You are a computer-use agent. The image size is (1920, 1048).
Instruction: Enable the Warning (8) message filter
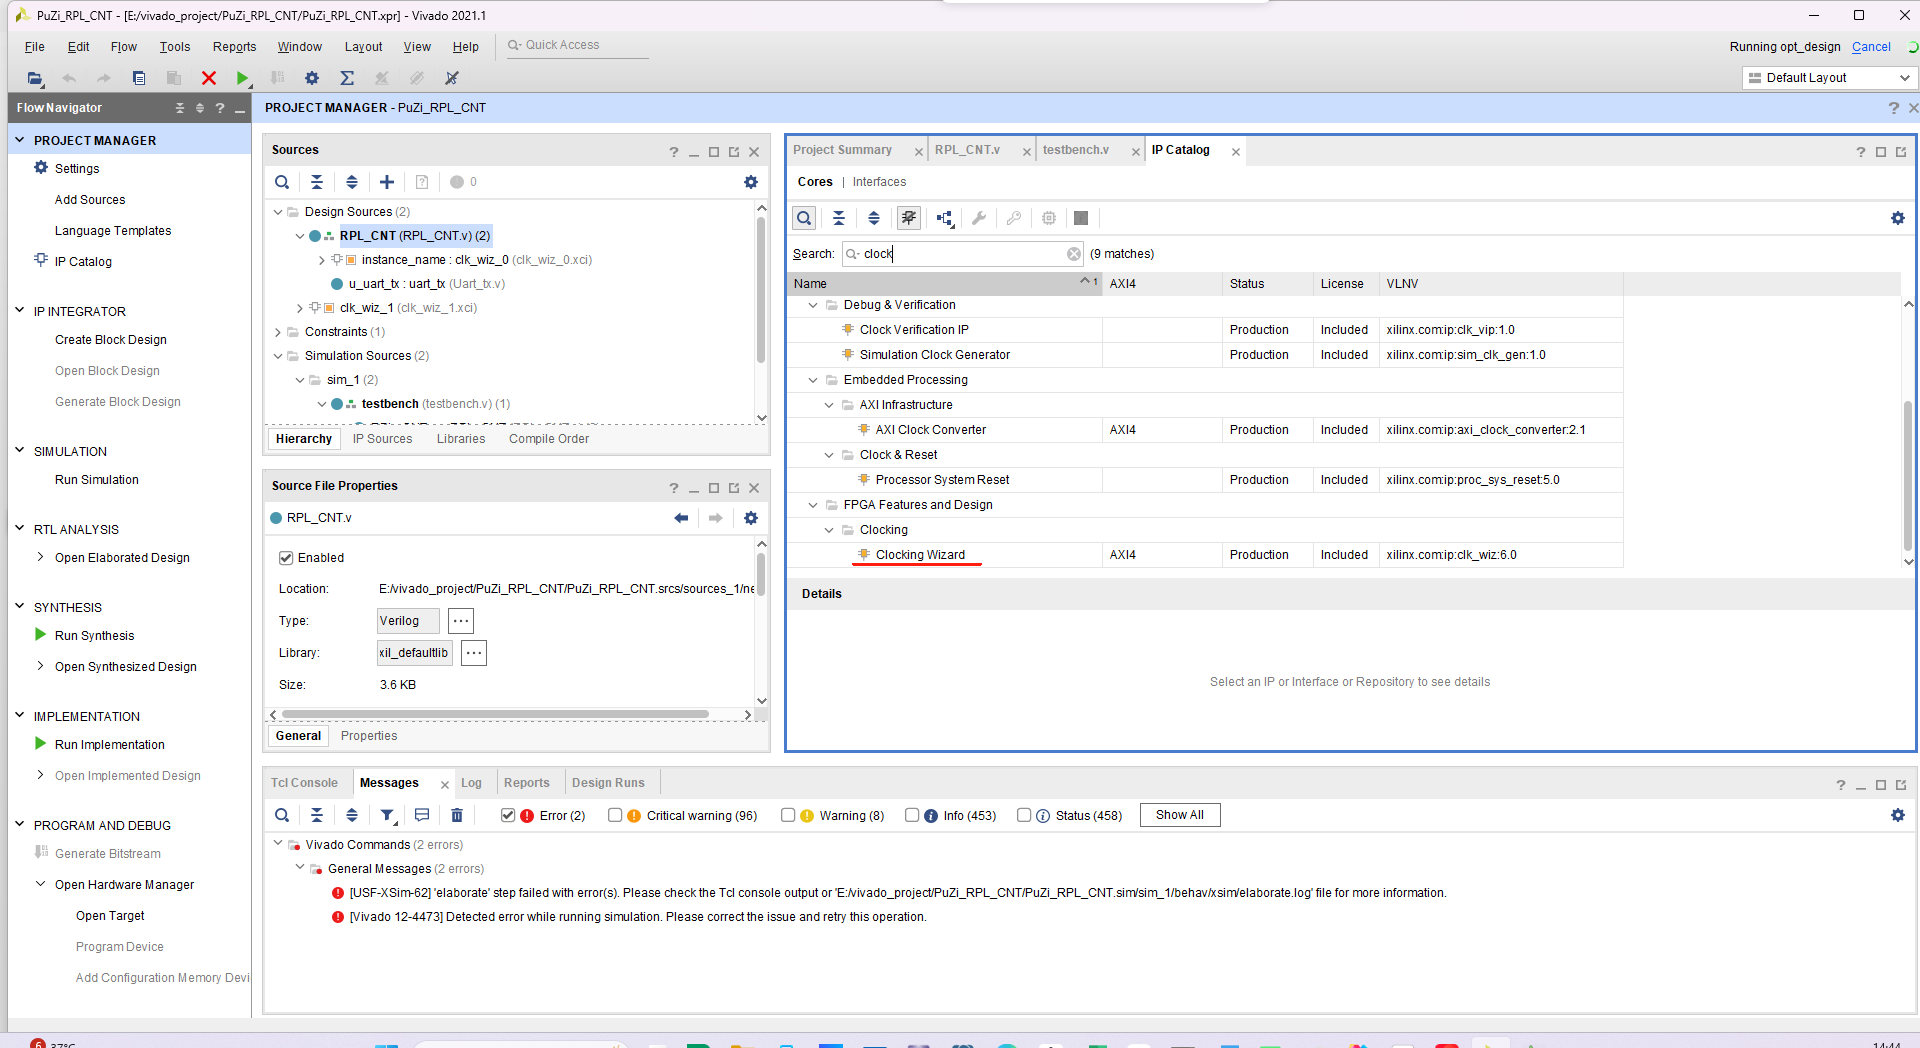(x=789, y=815)
